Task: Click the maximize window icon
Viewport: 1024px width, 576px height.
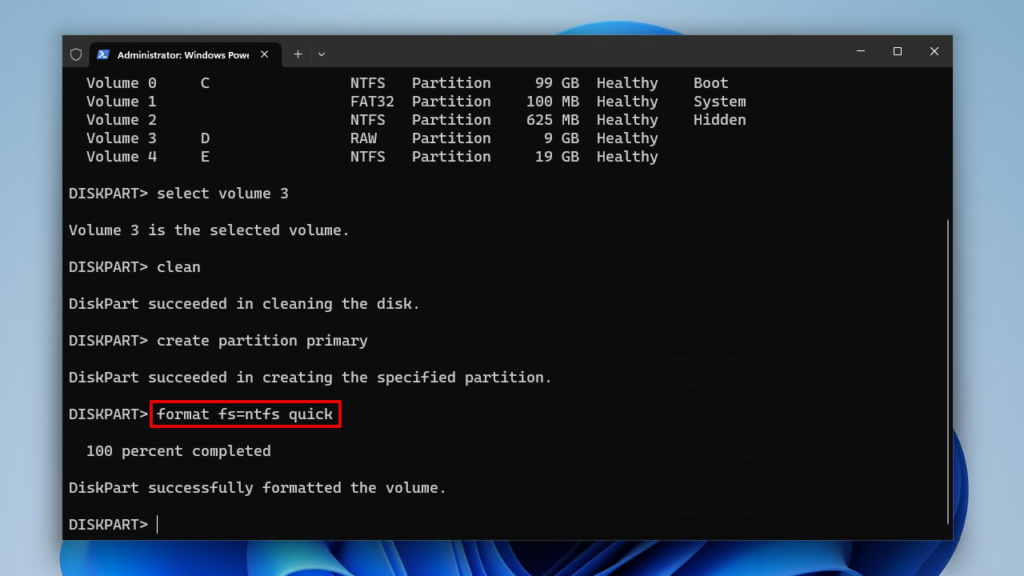Action: (x=897, y=50)
